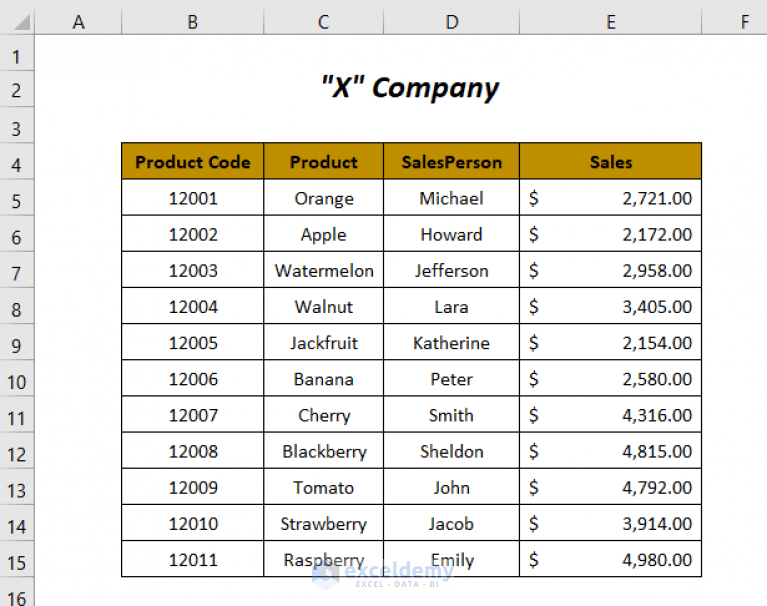Click the Watermelon product cell
This screenshot has width=767, height=606.
pos(323,270)
